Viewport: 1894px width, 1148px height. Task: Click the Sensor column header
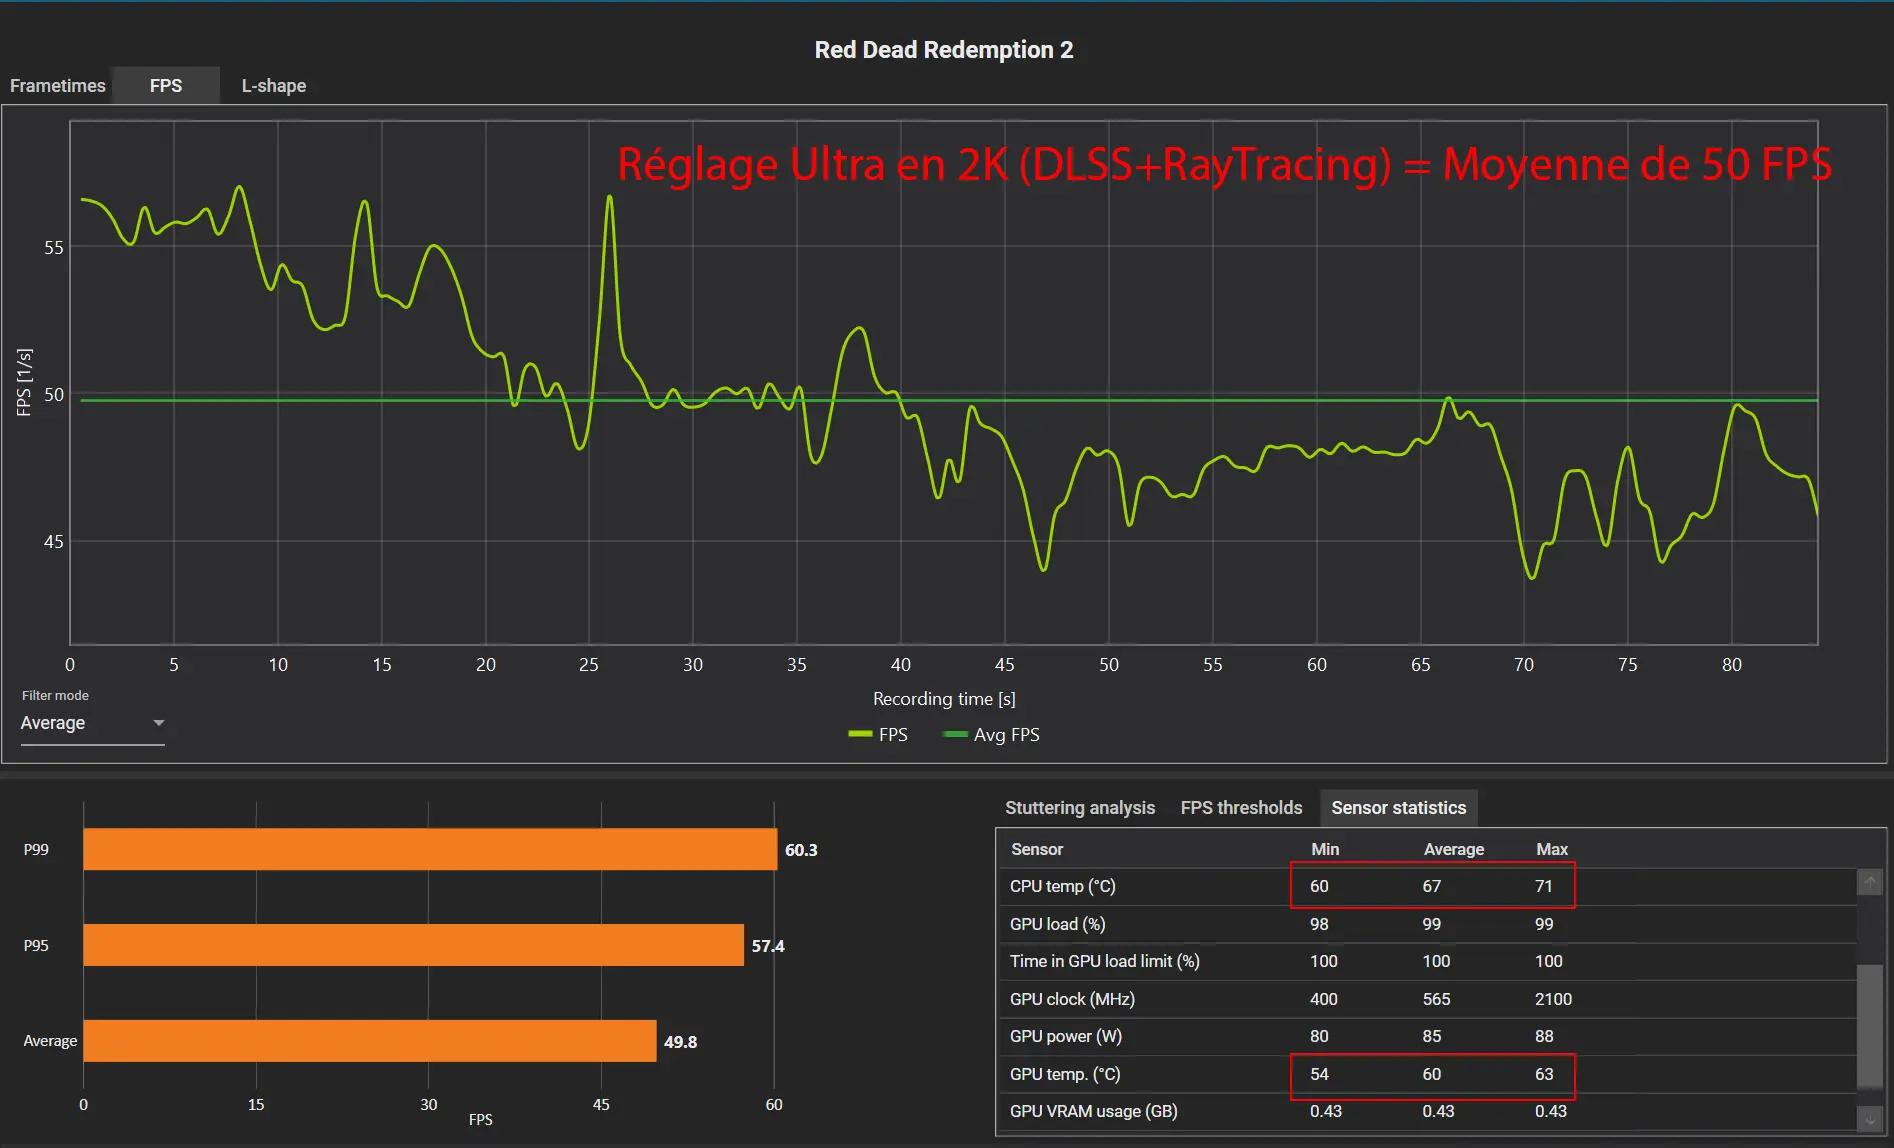(x=1037, y=849)
